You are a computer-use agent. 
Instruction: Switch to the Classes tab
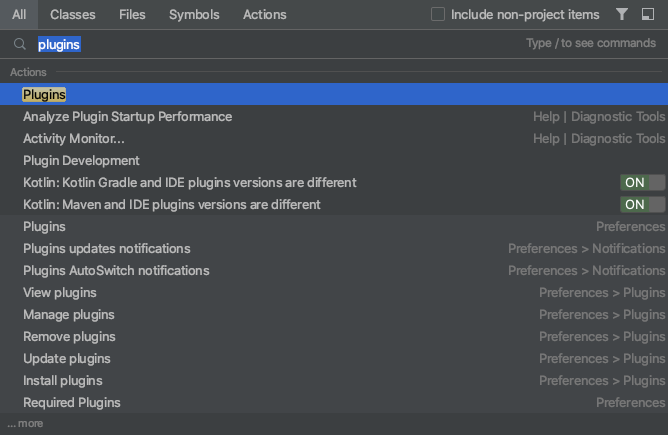[73, 15]
